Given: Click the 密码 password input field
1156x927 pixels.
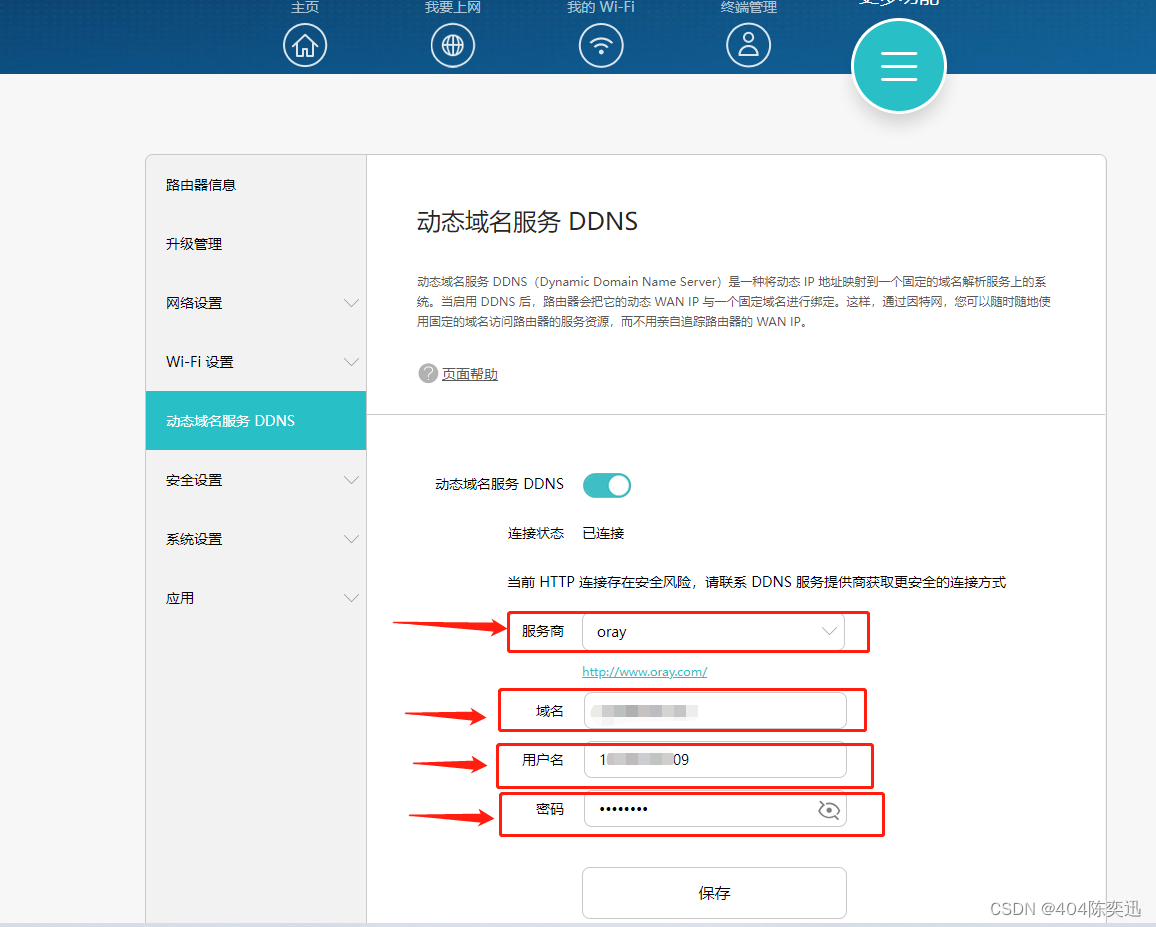Looking at the screenshot, I should click(x=715, y=810).
